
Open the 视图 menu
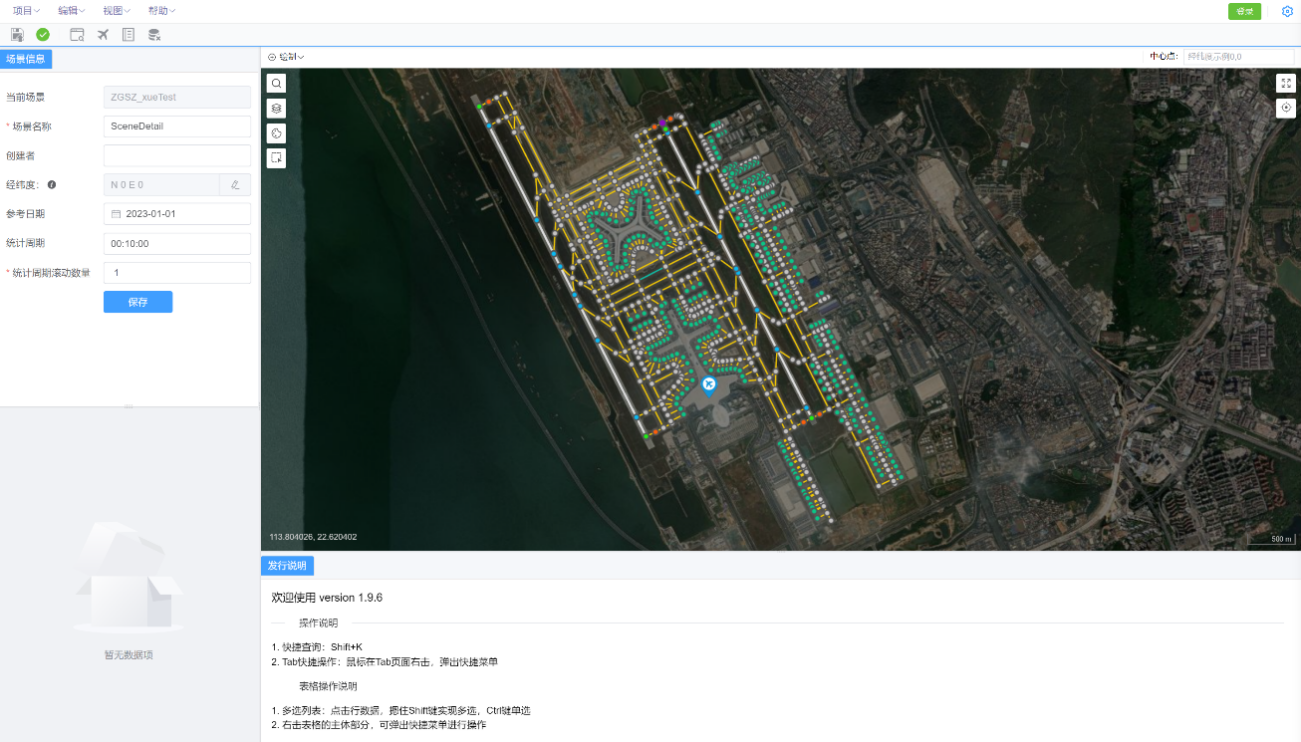click(x=116, y=10)
